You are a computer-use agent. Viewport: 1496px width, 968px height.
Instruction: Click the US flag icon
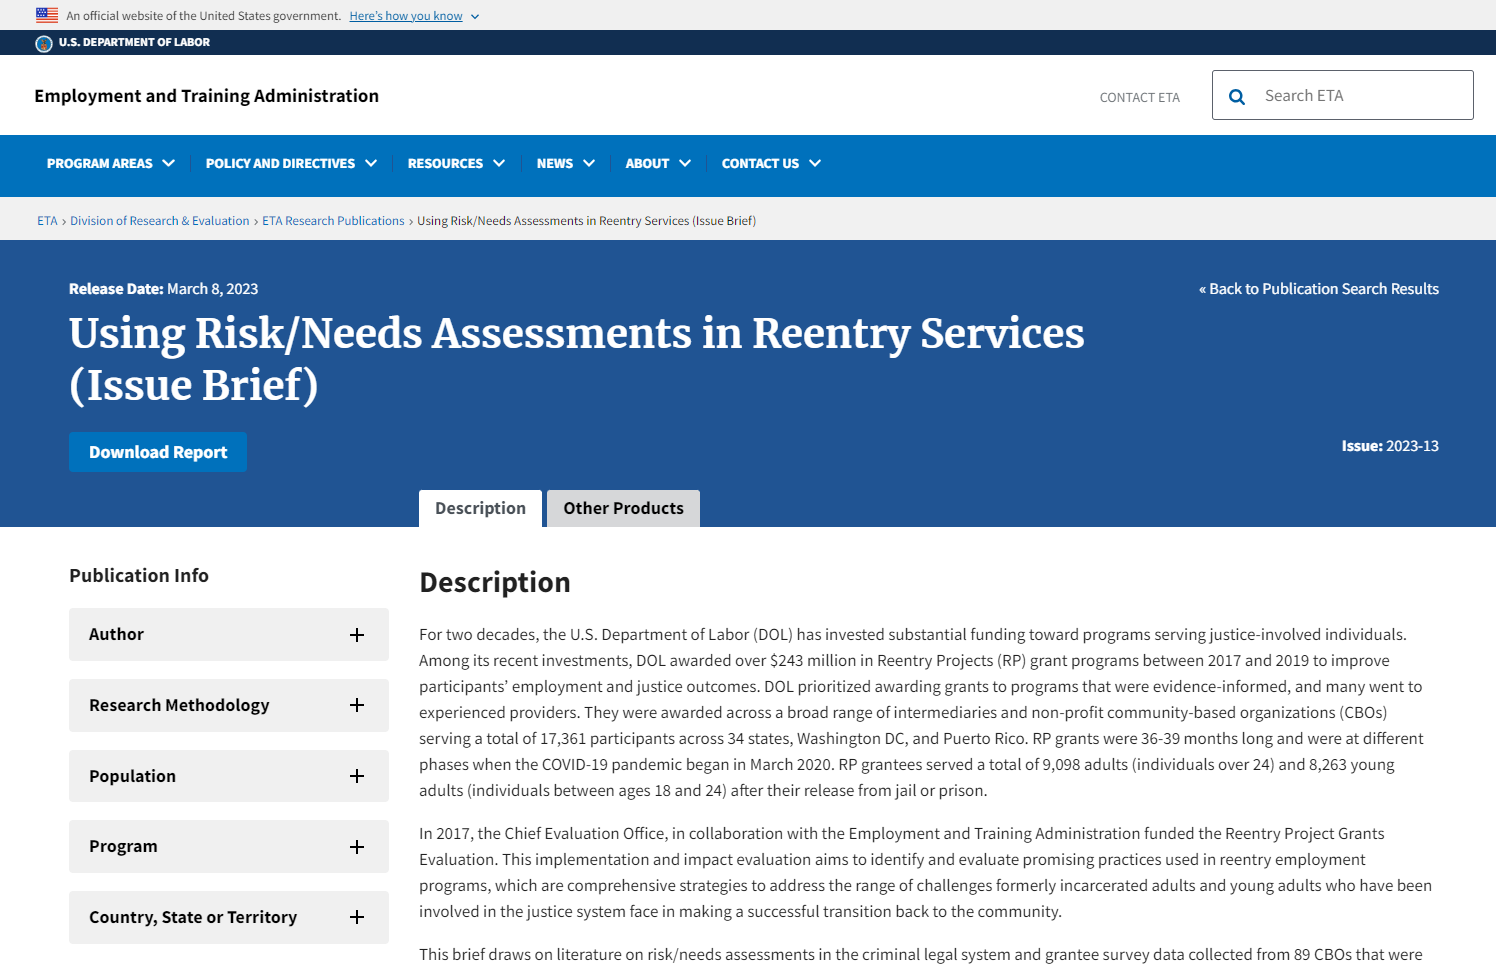click(47, 15)
